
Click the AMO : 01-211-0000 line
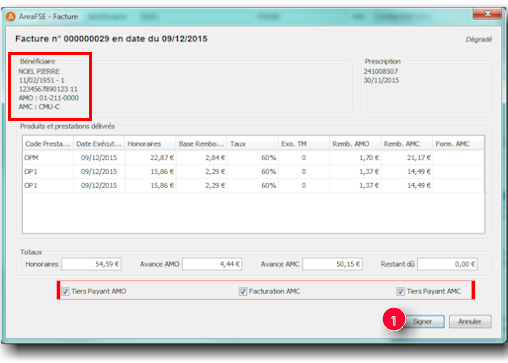(49, 98)
